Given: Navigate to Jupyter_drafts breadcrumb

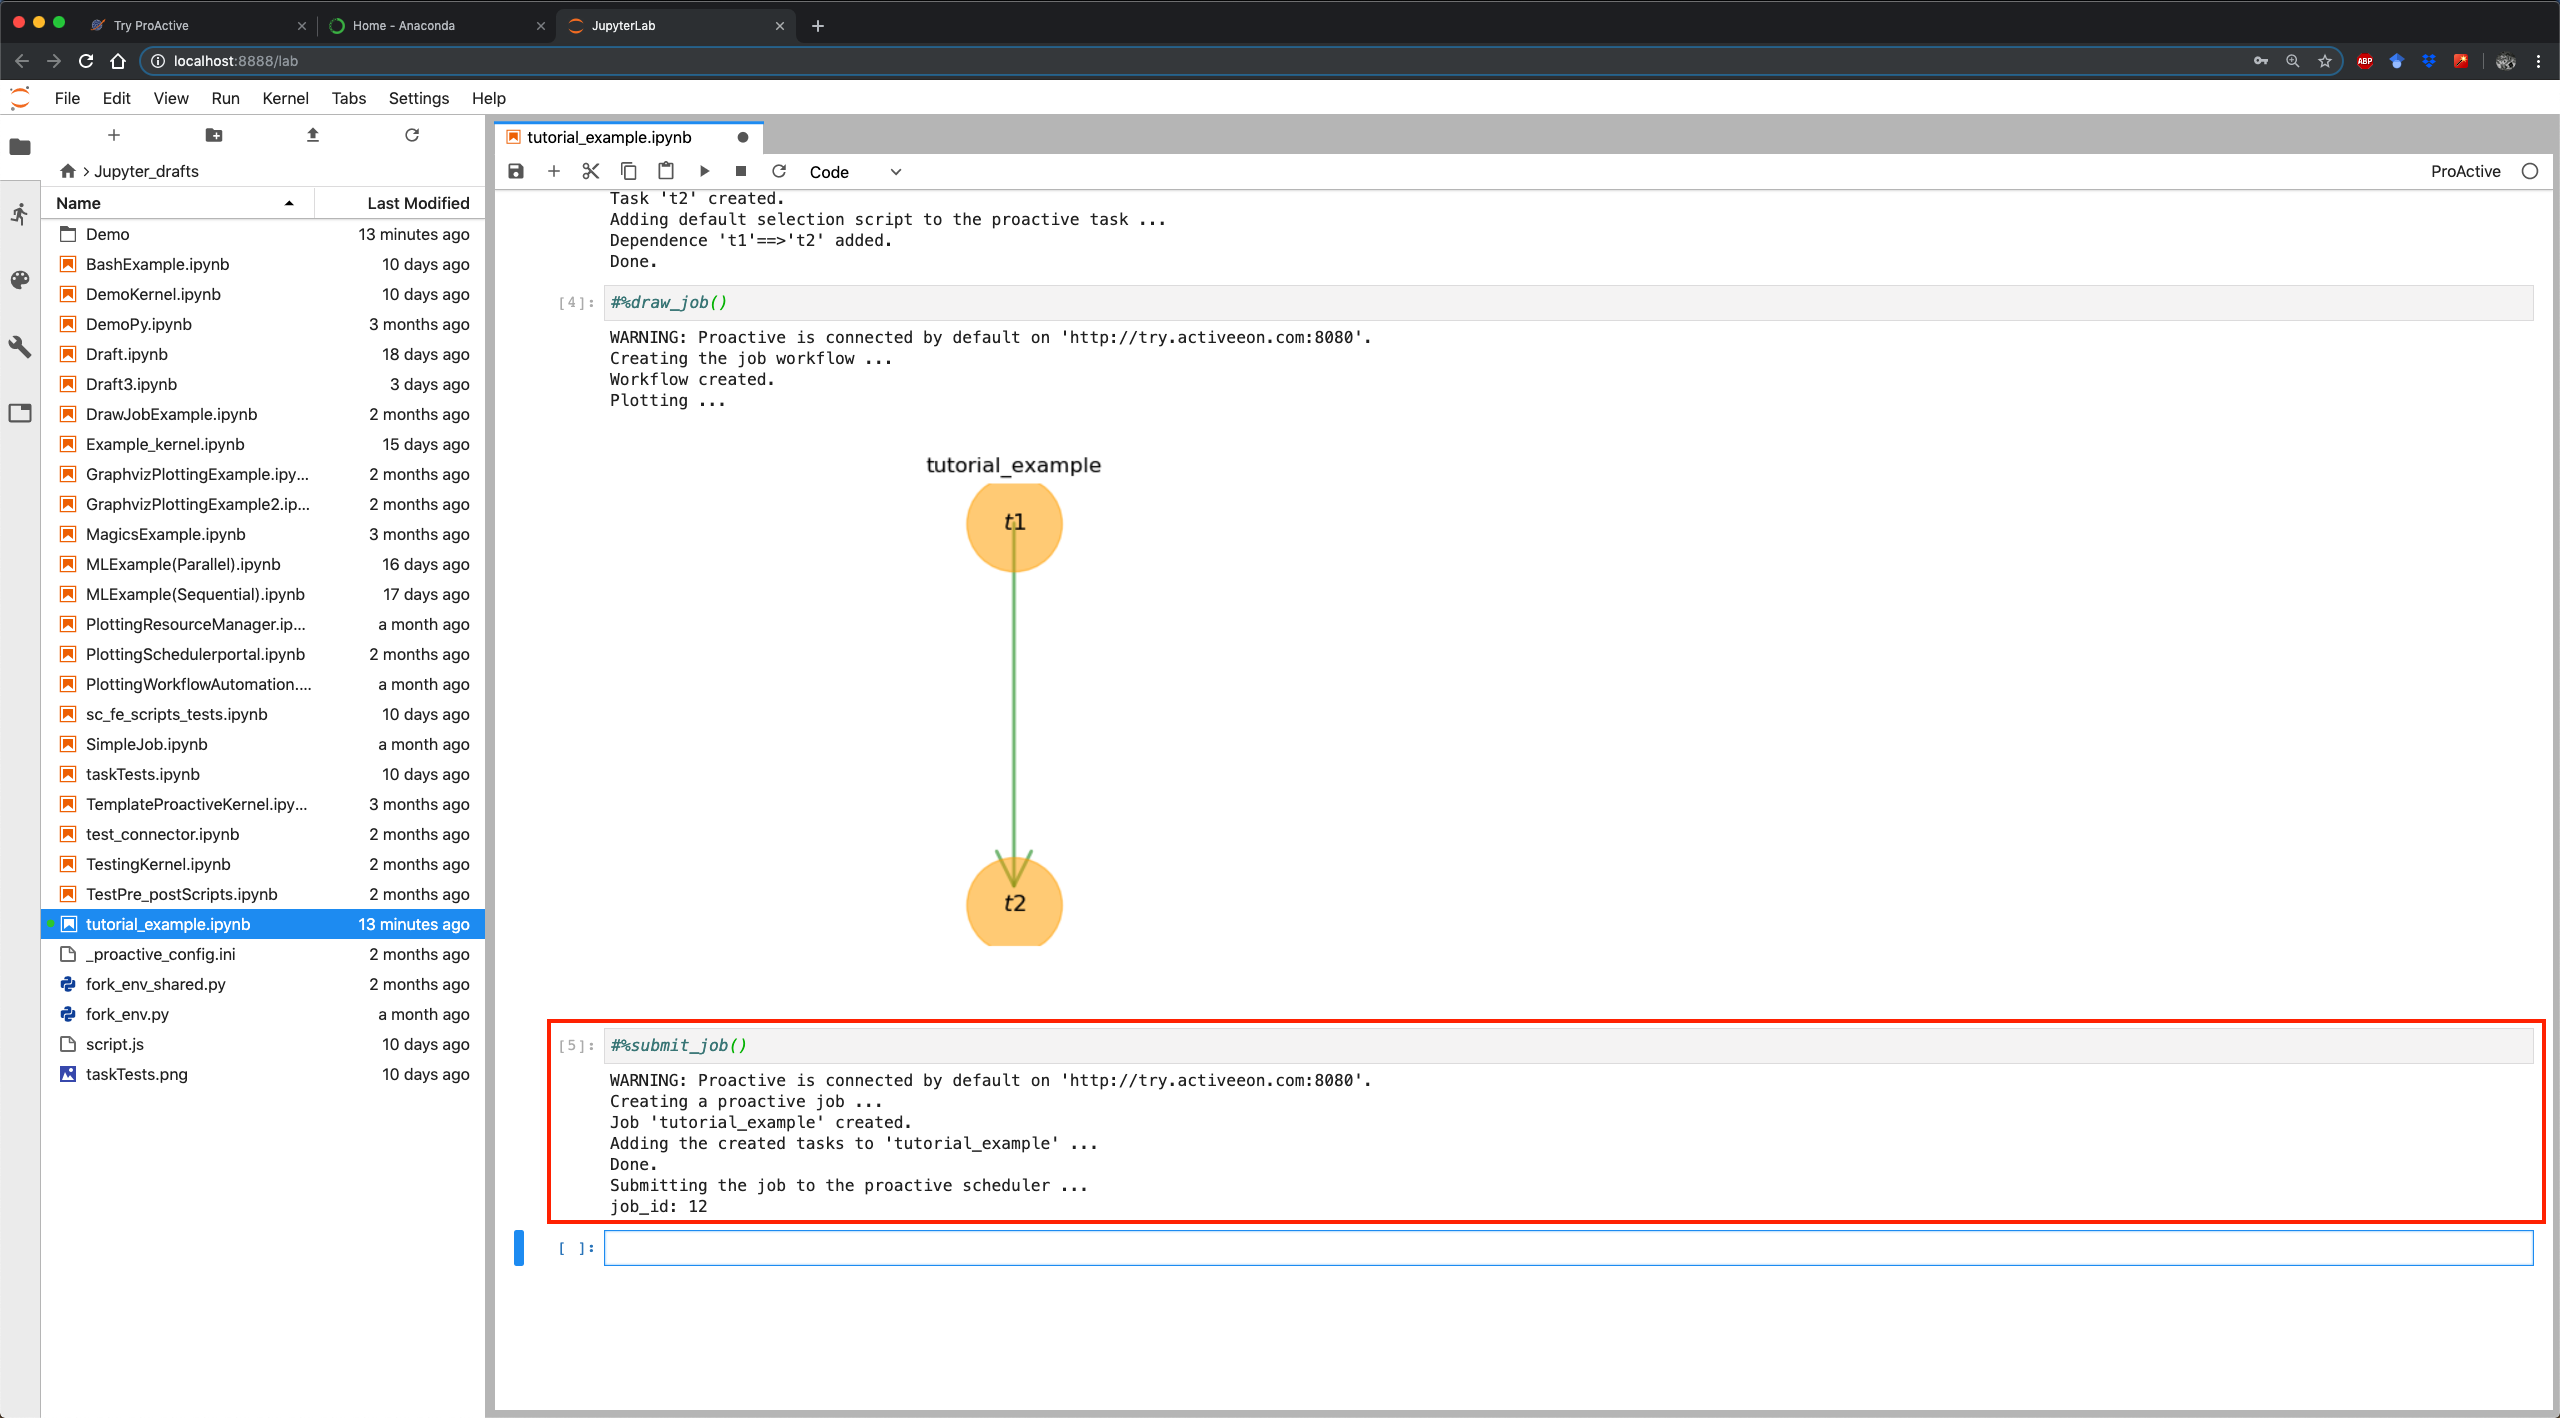Looking at the screenshot, I should (x=146, y=171).
